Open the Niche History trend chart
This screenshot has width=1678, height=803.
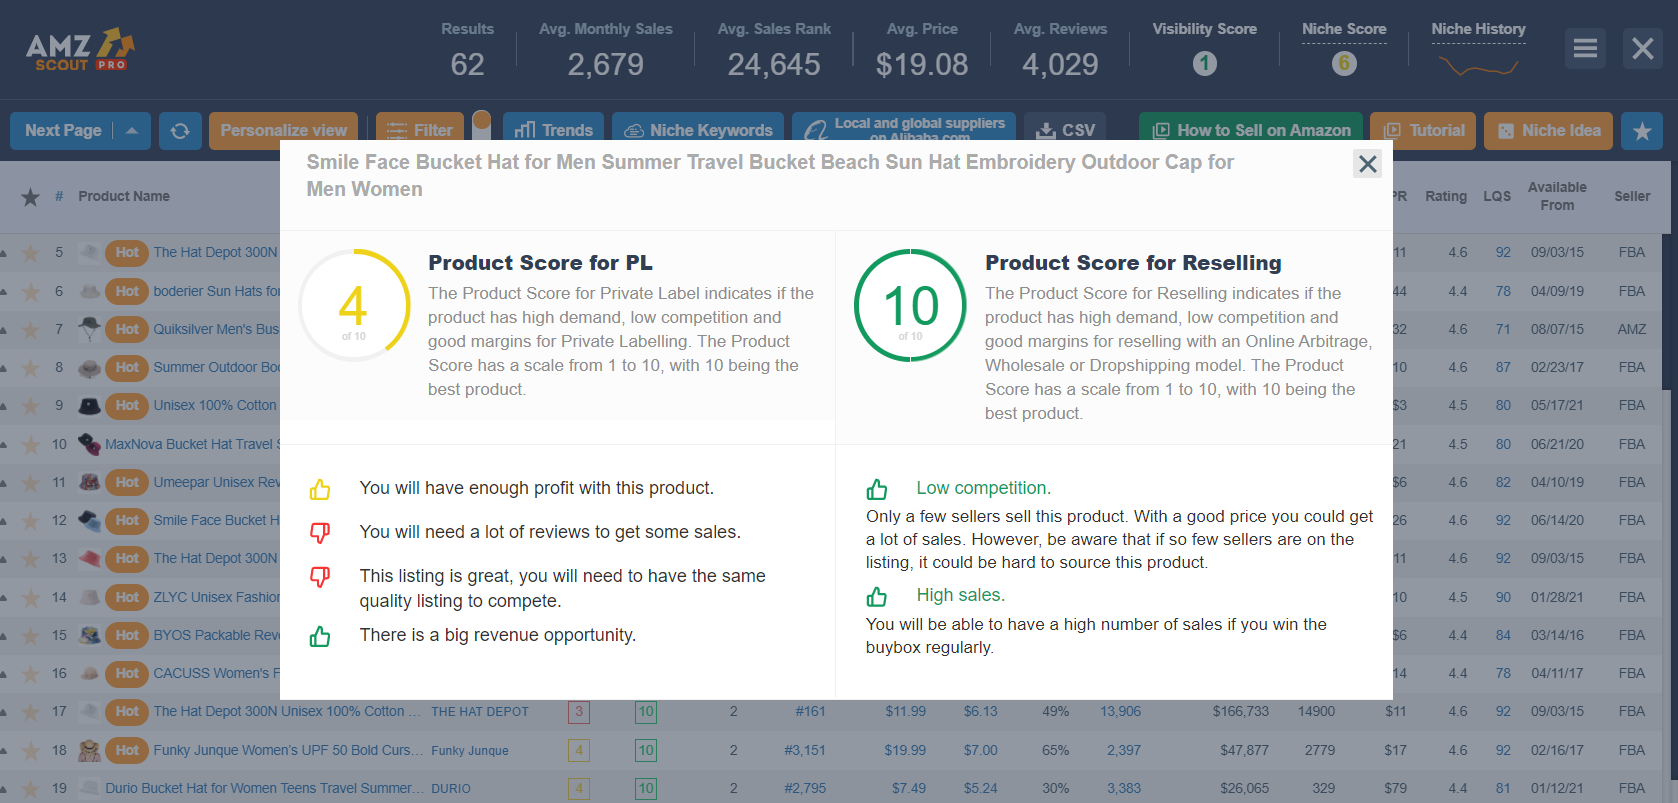pos(1478,66)
